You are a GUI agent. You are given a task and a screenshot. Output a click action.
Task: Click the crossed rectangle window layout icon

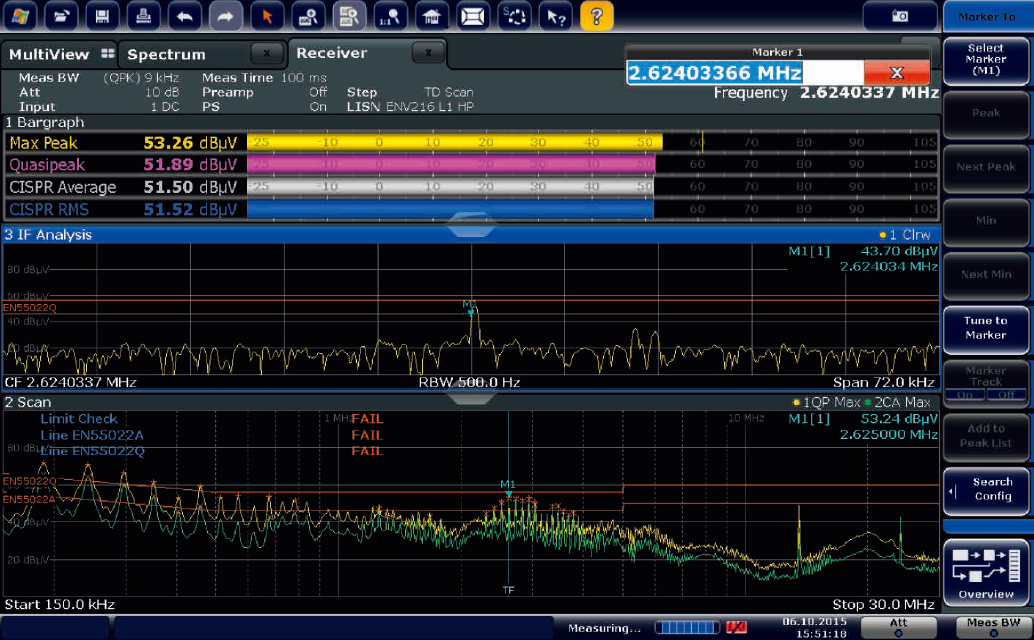(x=473, y=15)
